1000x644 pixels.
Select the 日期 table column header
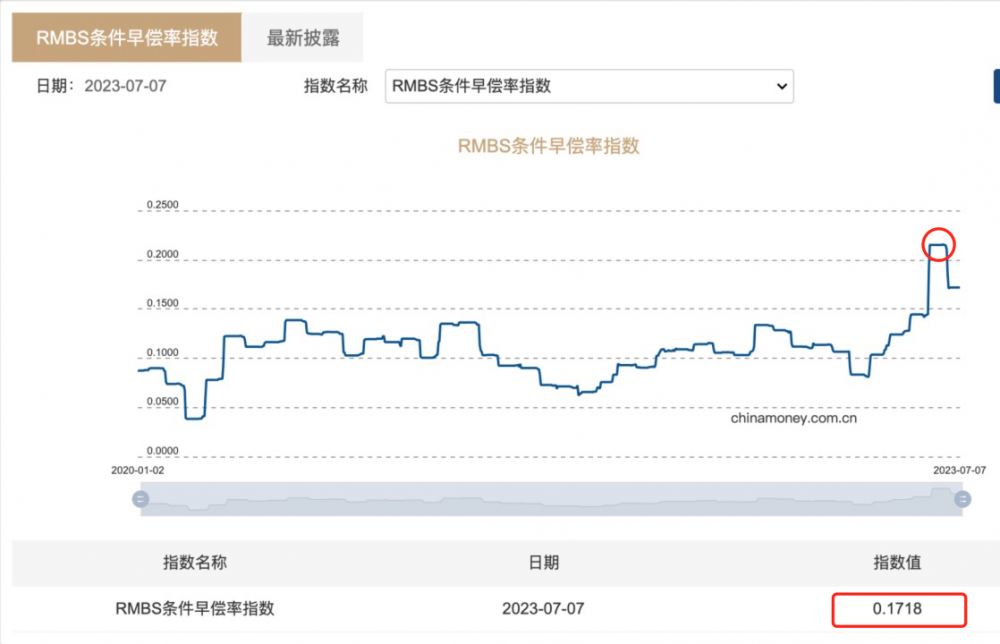(543, 562)
